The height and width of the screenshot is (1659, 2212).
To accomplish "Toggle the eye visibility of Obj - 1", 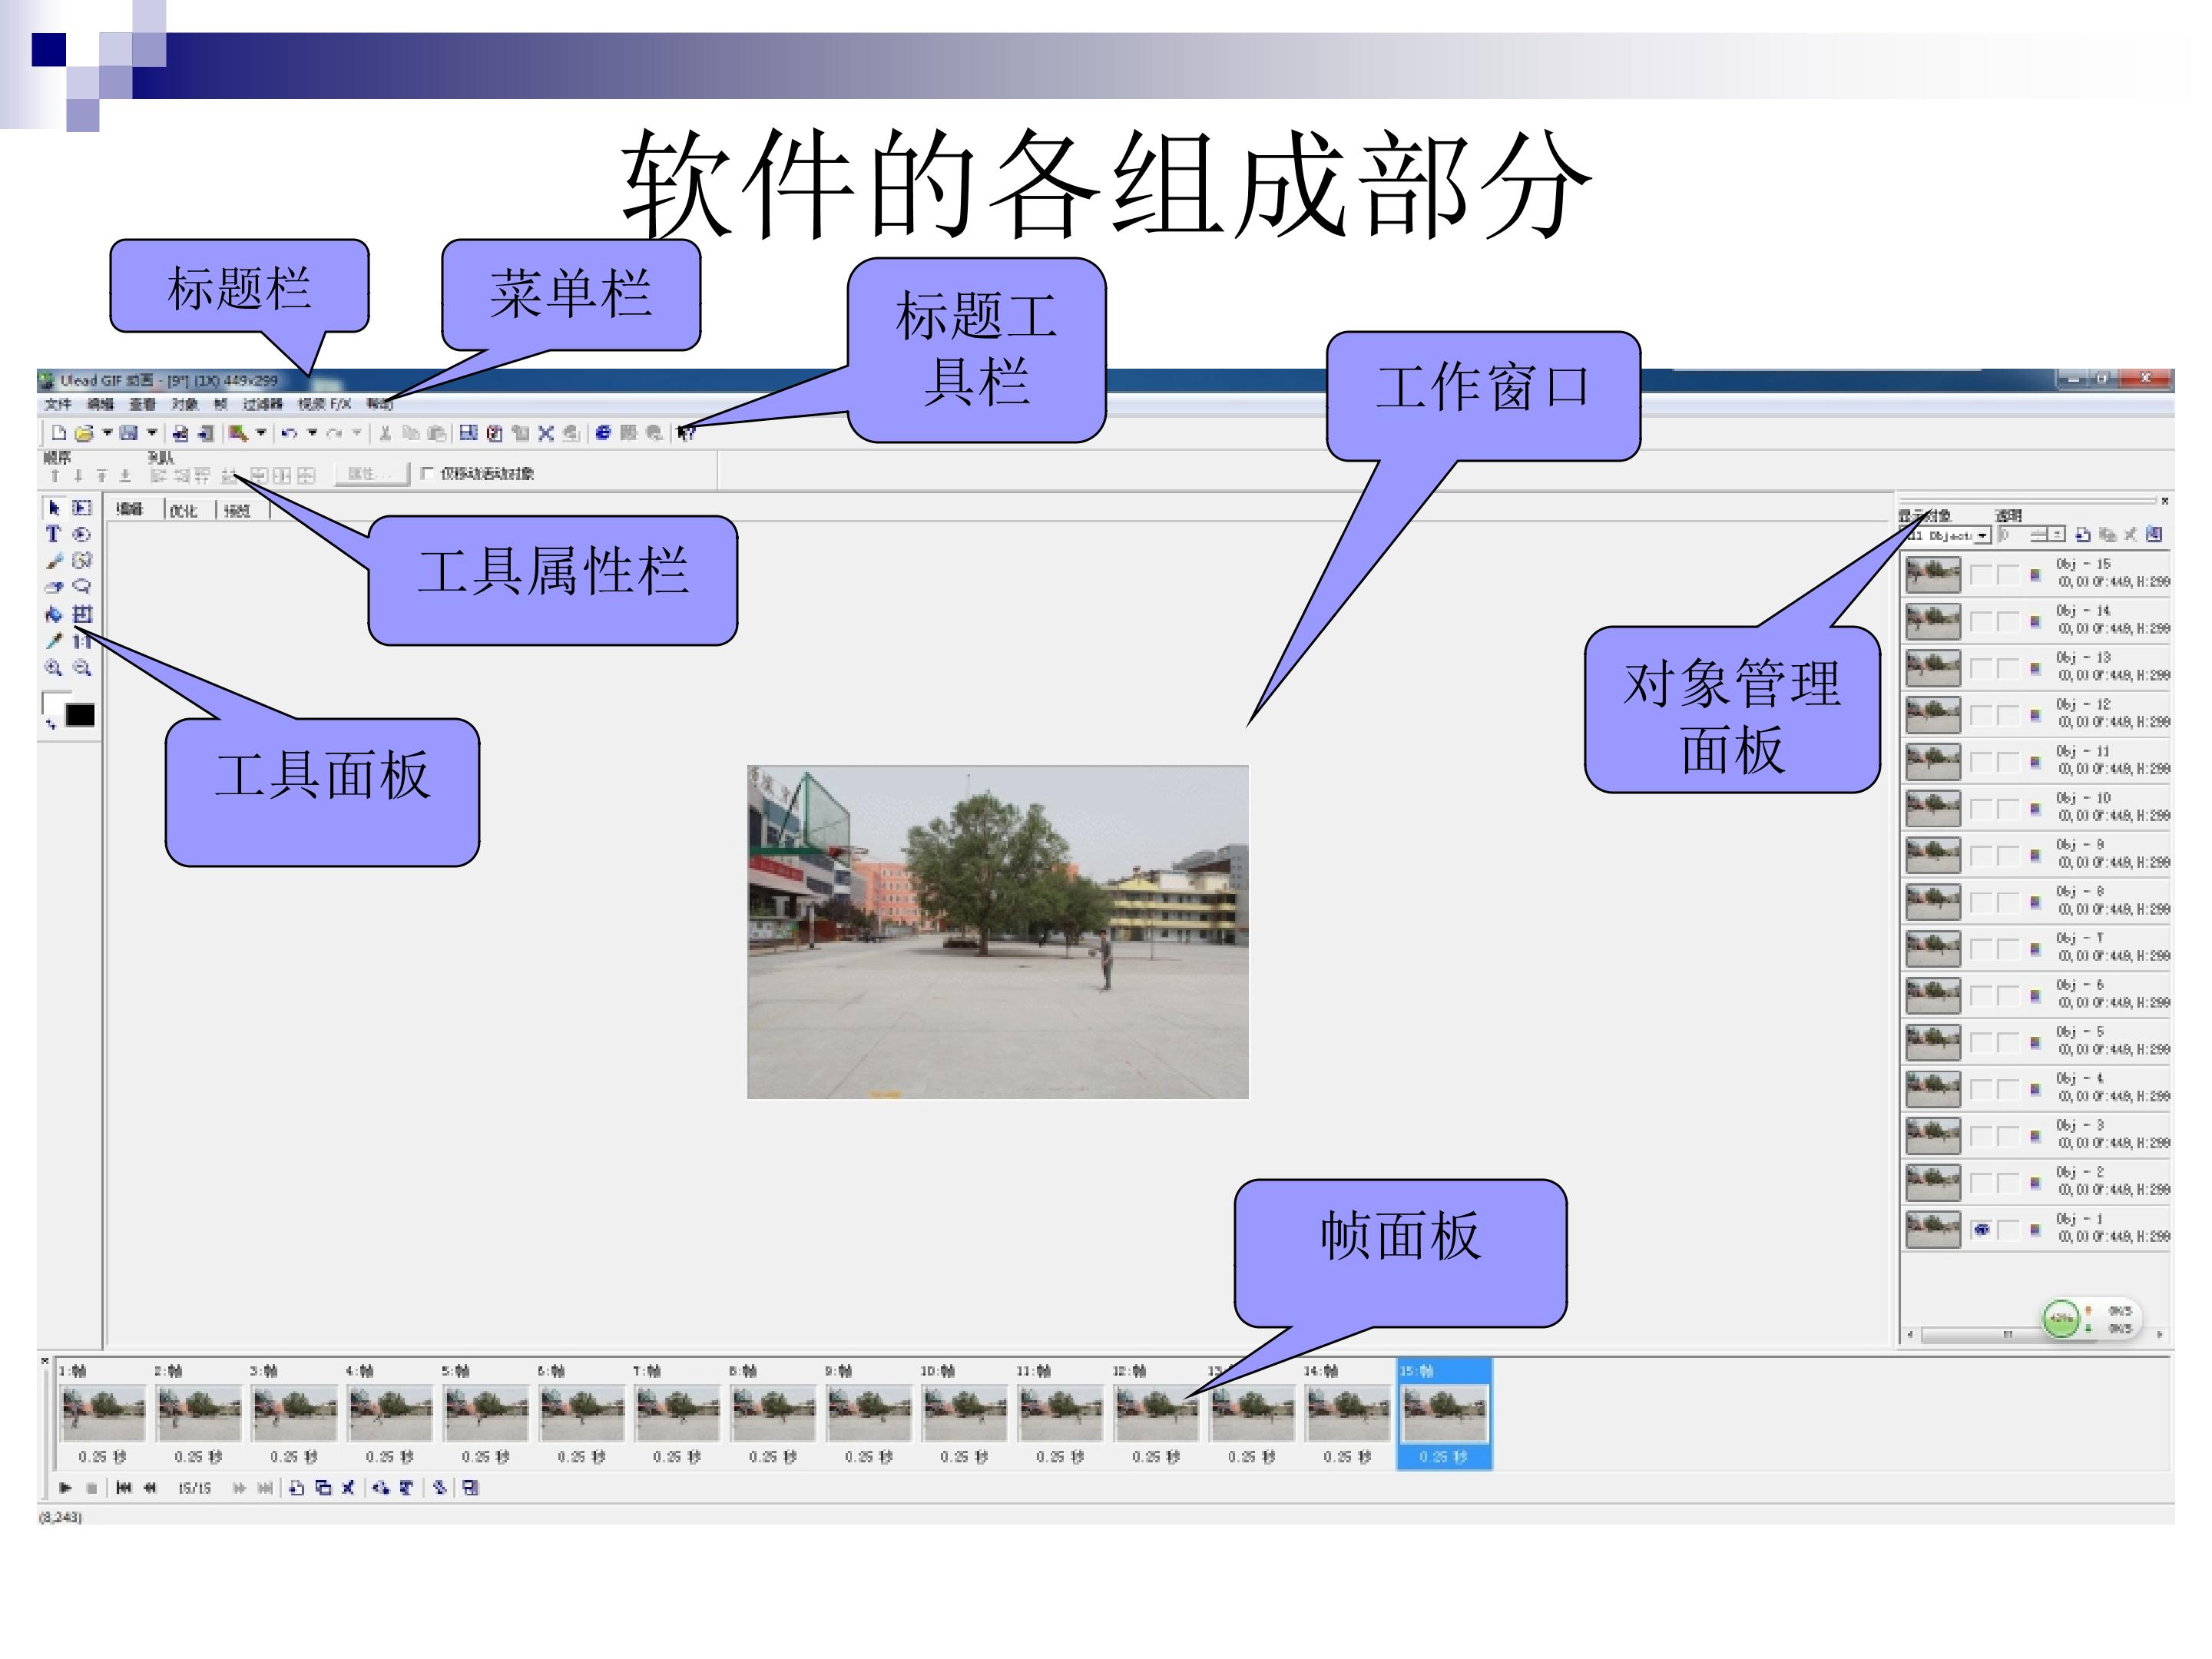I will [1982, 1230].
